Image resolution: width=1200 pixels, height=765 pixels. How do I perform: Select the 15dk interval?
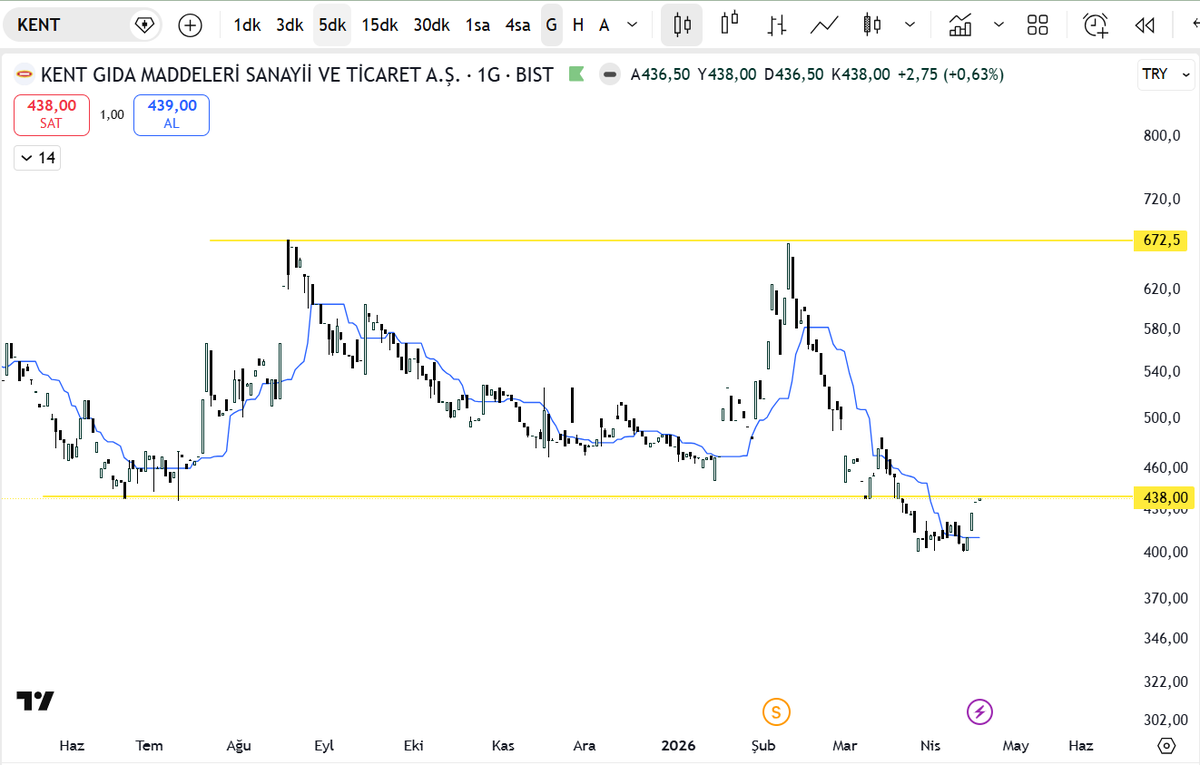379,25
